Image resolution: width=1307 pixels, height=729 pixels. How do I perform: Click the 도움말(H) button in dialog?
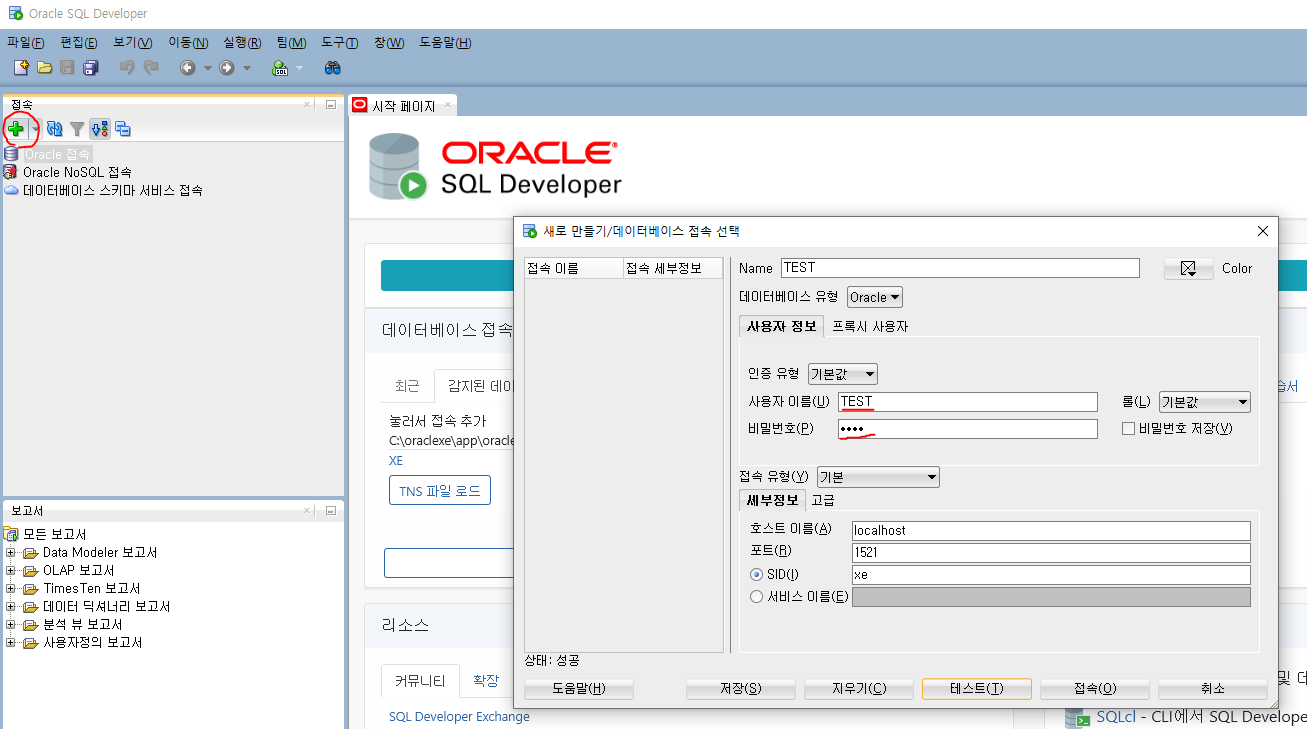pyautogui.click(x=579, y=689)
